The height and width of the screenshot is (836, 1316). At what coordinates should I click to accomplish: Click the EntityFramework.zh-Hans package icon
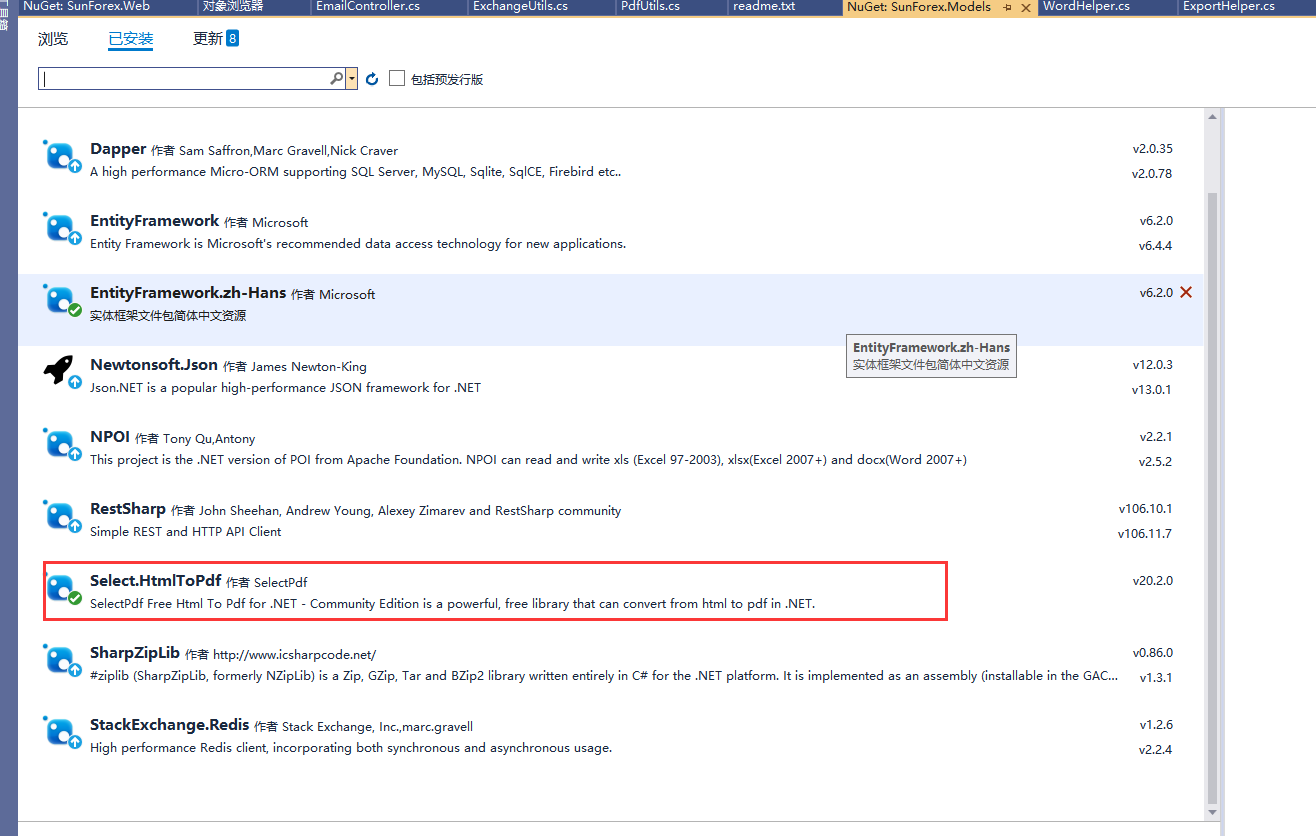61,301
